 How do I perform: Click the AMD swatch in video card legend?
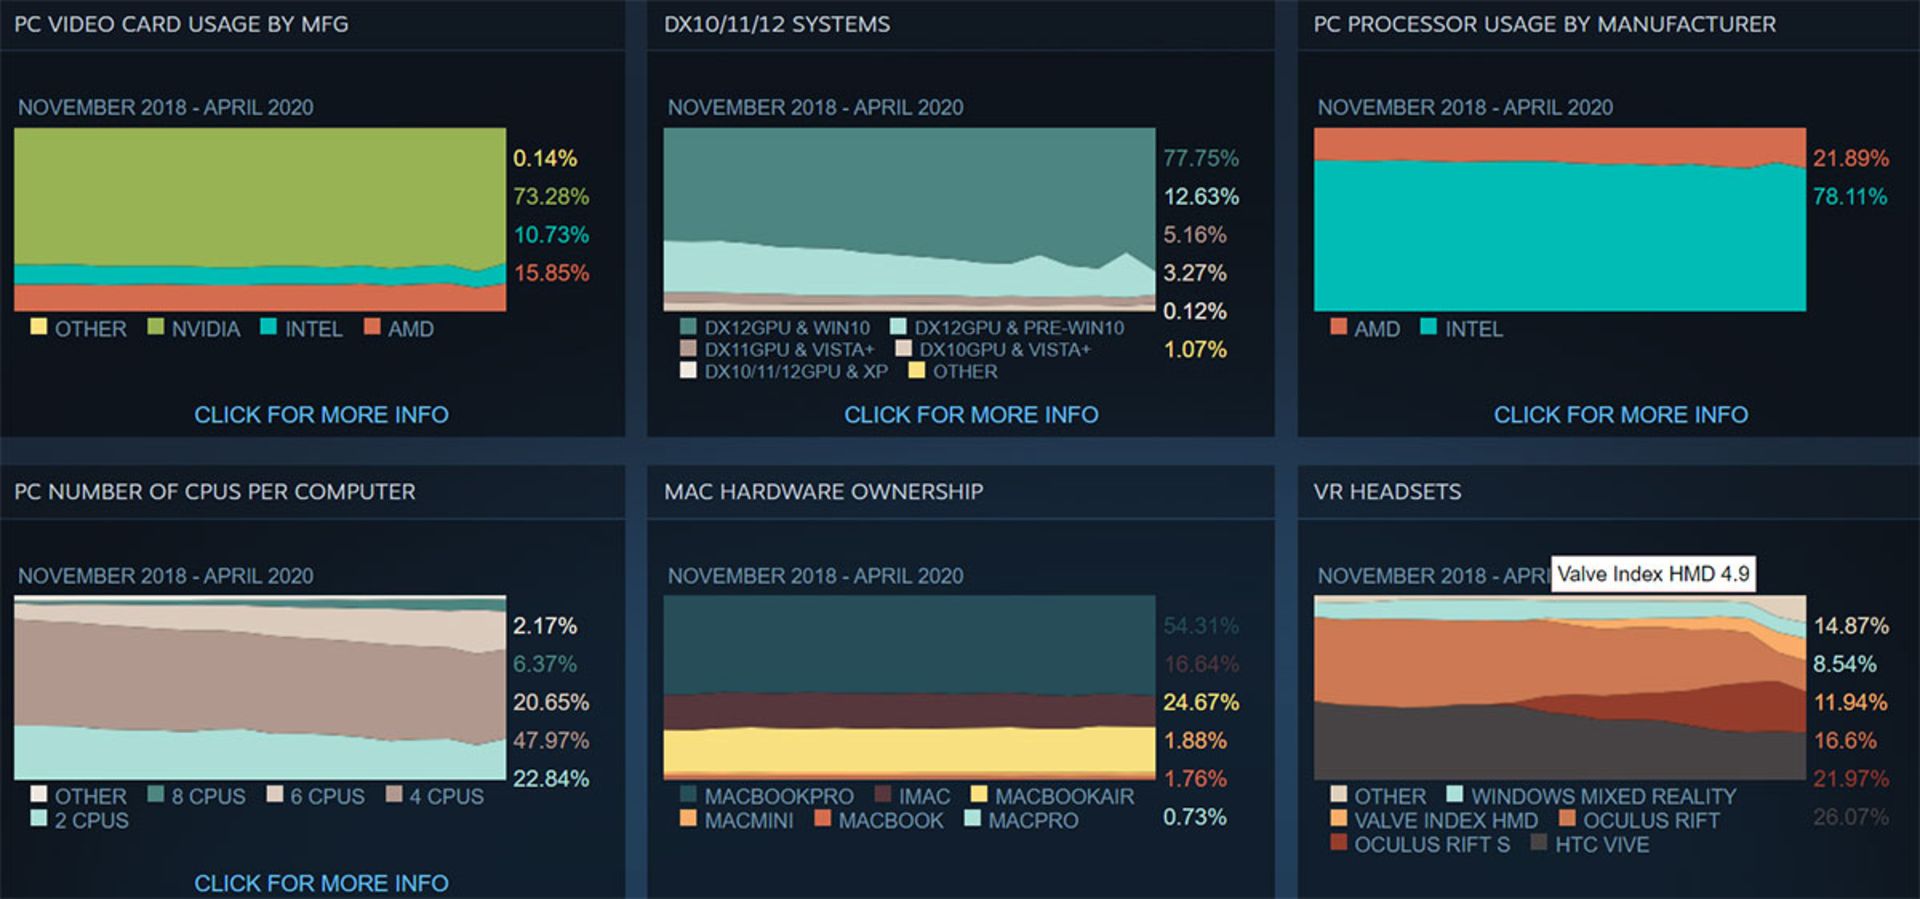(x=372, y=327)
